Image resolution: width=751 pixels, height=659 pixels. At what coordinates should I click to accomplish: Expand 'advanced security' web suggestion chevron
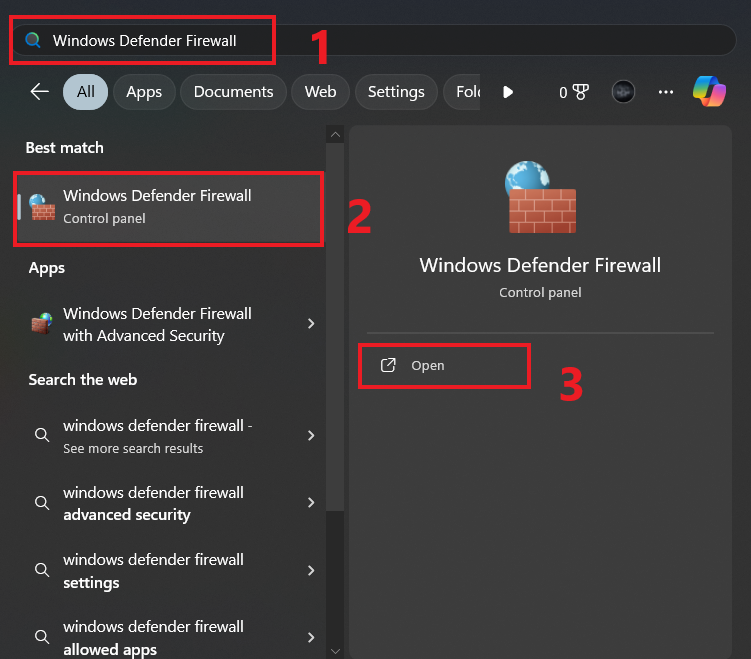311,502
